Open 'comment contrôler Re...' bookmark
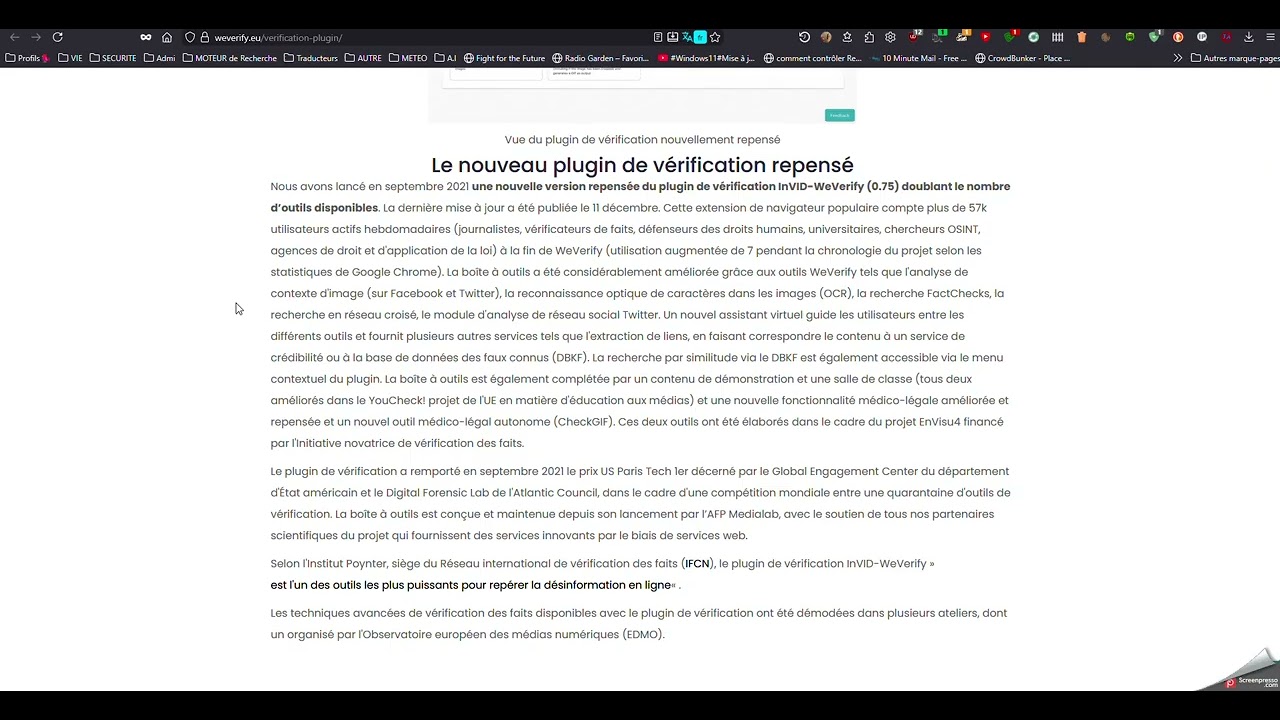Viewport: 1280px width, 720px height. click(812, 58)
